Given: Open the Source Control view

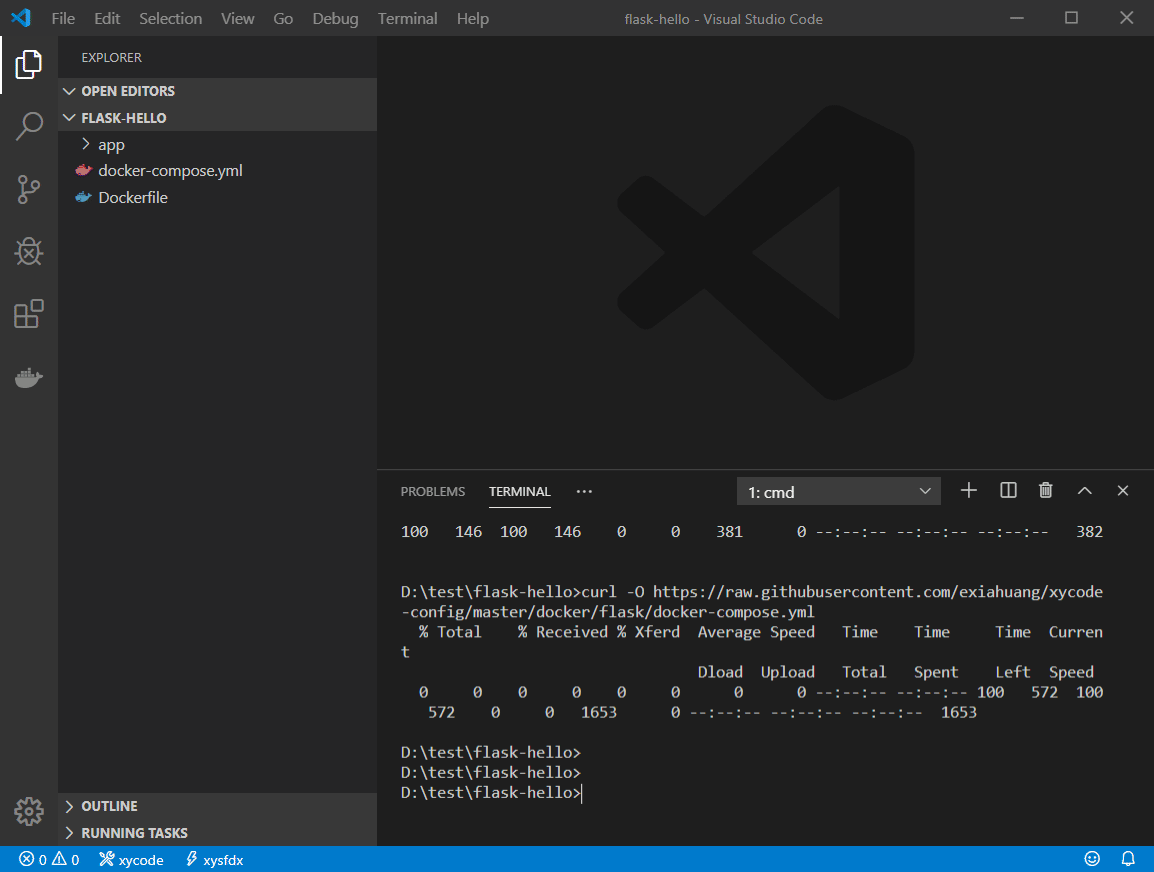Looking at the screenshot, I should (x=29, y=189).
